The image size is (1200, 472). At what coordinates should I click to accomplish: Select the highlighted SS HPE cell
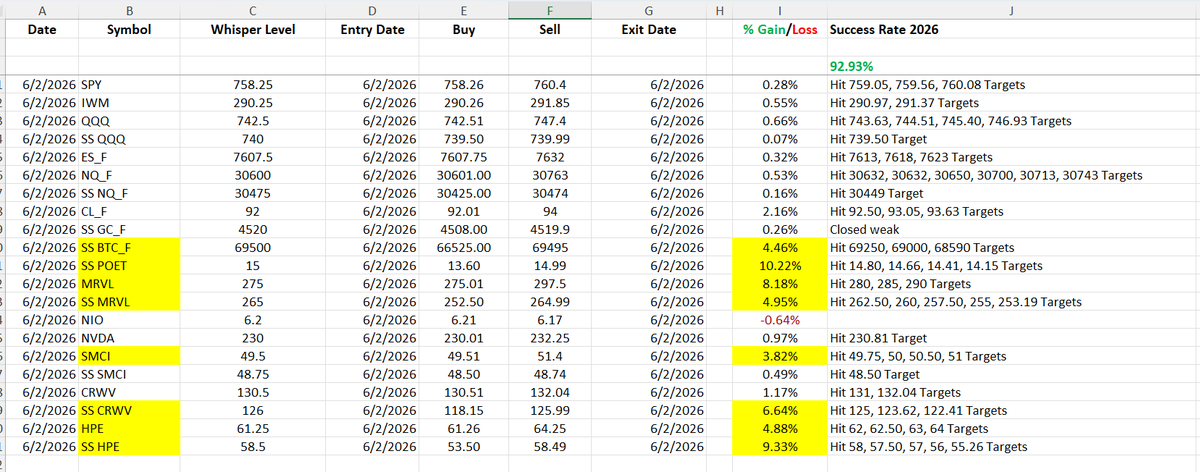129,446
